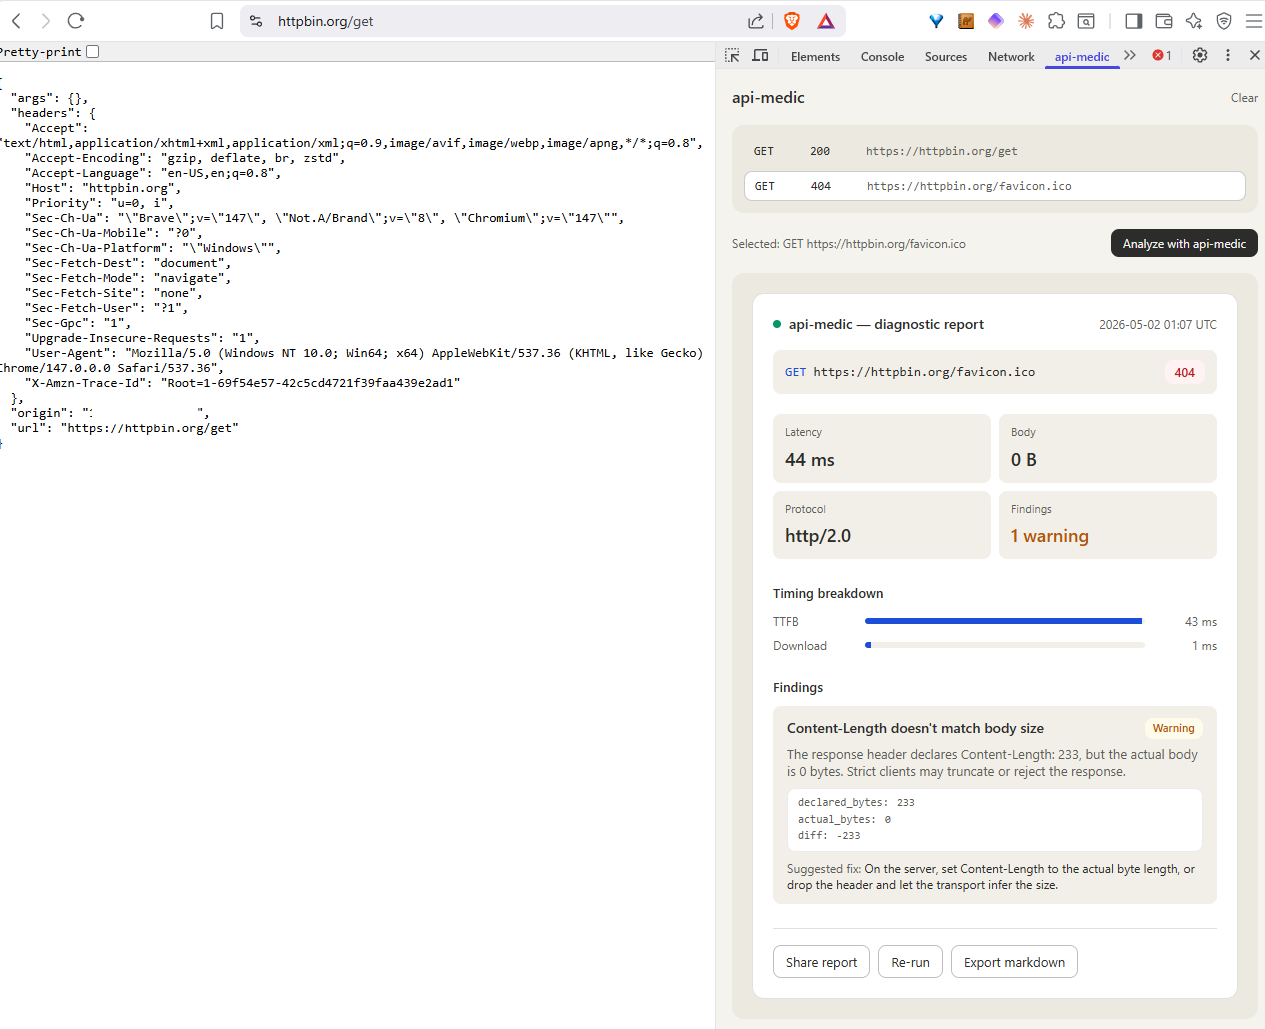Click the address bar showing httpbin.org/get
This screenshot has width=1265, height=1029.
[x=500, y=21]
